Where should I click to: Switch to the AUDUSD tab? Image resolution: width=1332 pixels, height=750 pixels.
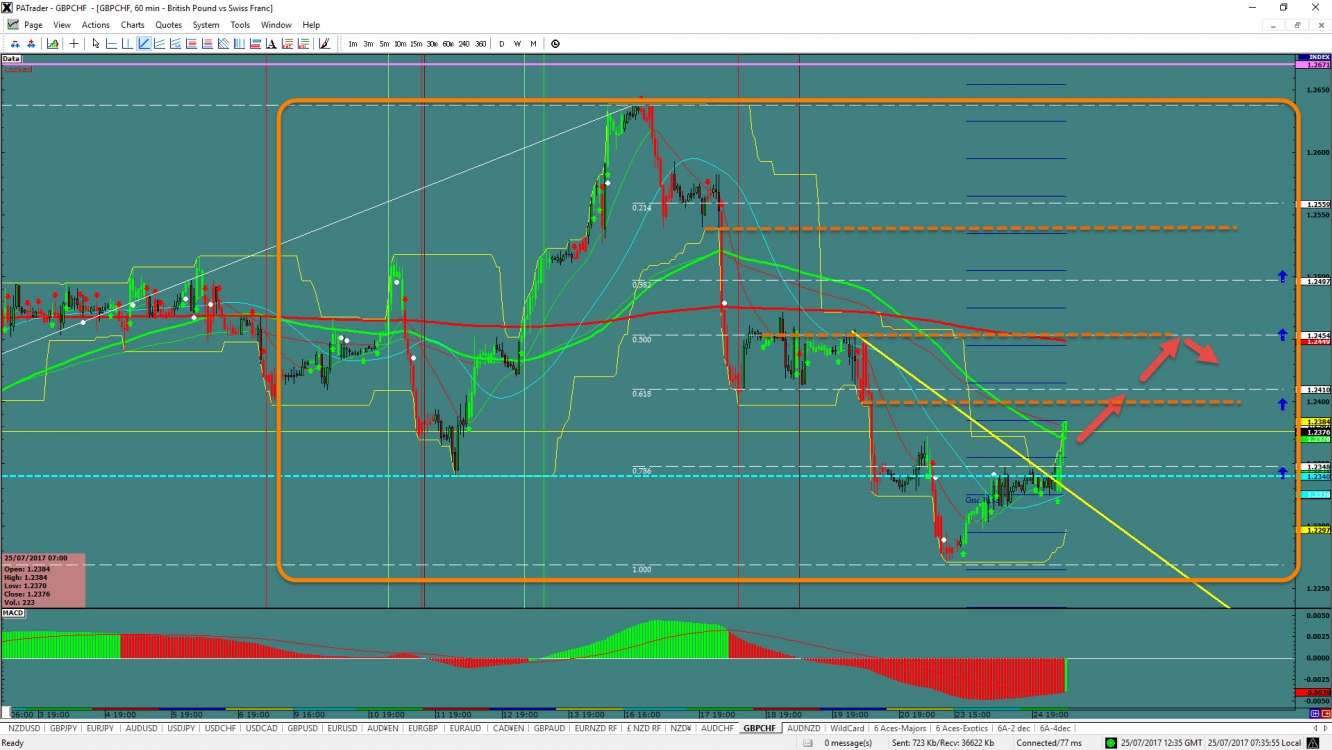pos(141,728)
